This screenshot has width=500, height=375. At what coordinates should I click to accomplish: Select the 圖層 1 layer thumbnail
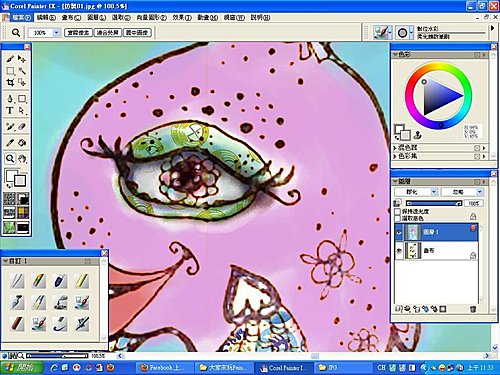click(412, 232)
